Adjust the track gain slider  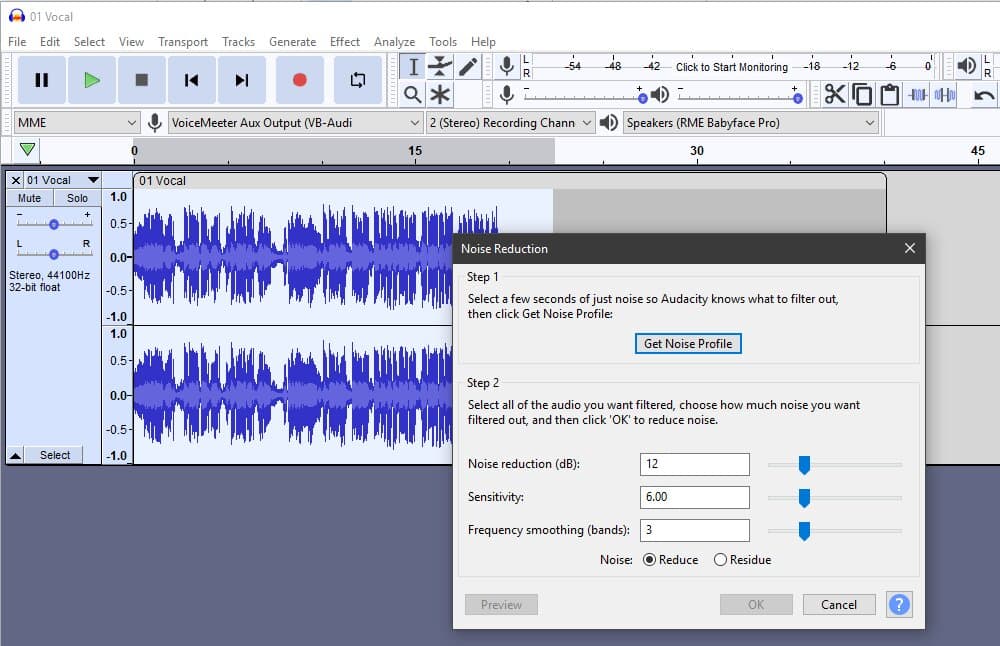tap(54, 224)
